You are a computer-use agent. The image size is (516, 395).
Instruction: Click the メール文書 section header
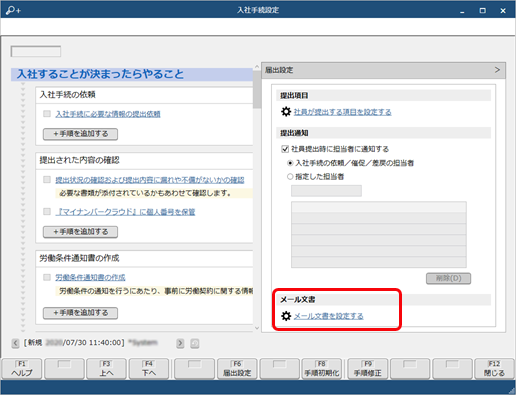383,300
